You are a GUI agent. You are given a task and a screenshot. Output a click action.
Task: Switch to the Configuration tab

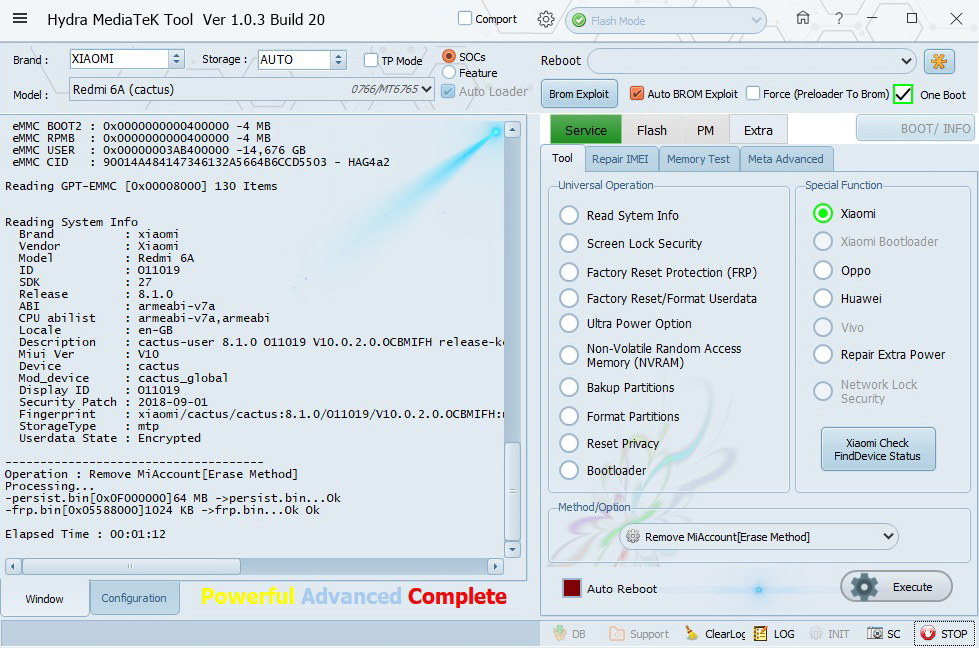click(x=134, y=598)
